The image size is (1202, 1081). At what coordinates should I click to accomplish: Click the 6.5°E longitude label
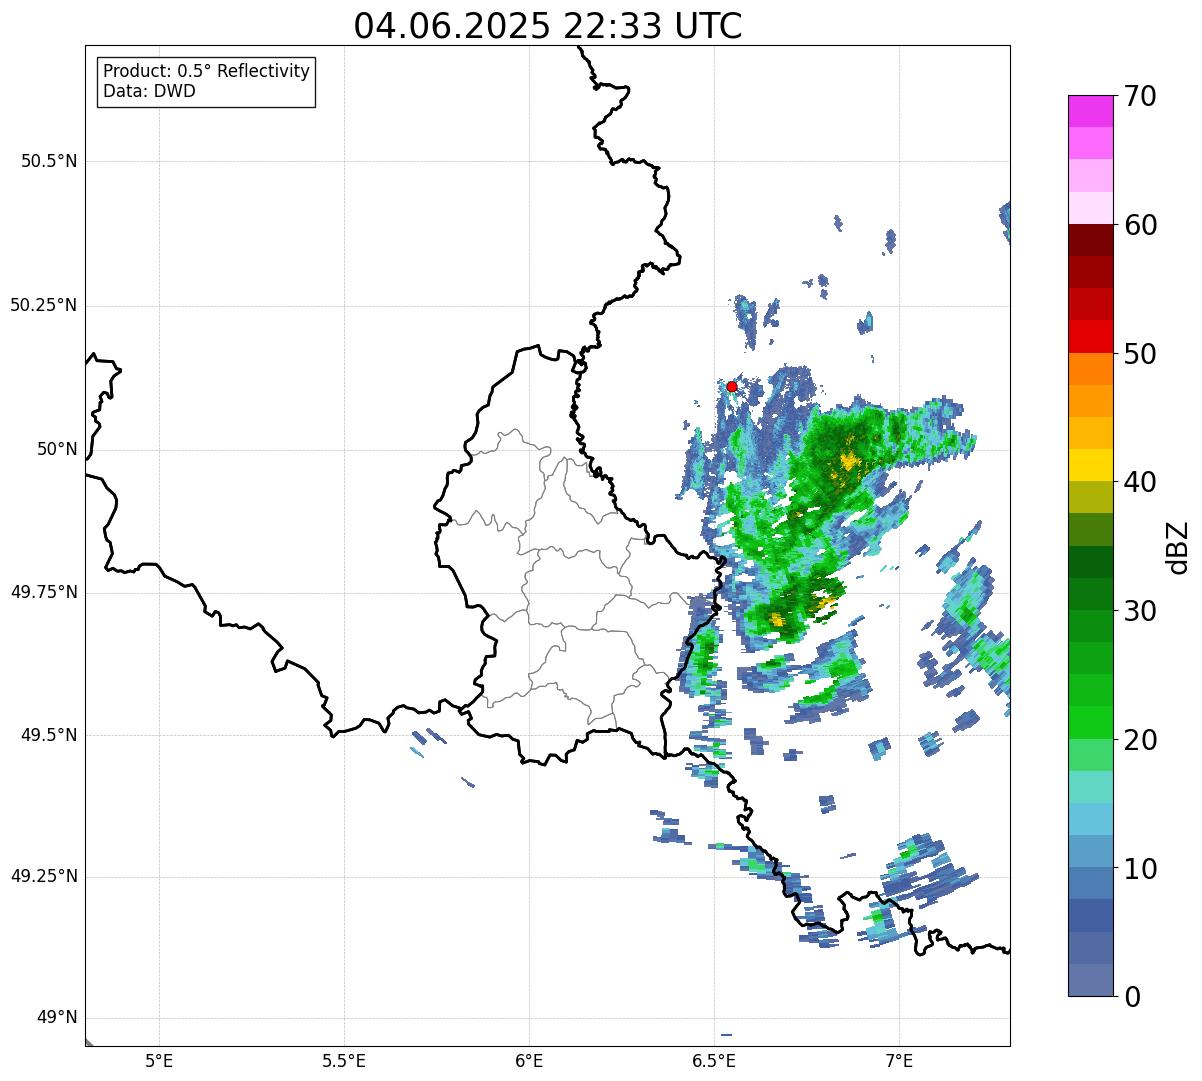[714, 1060]
